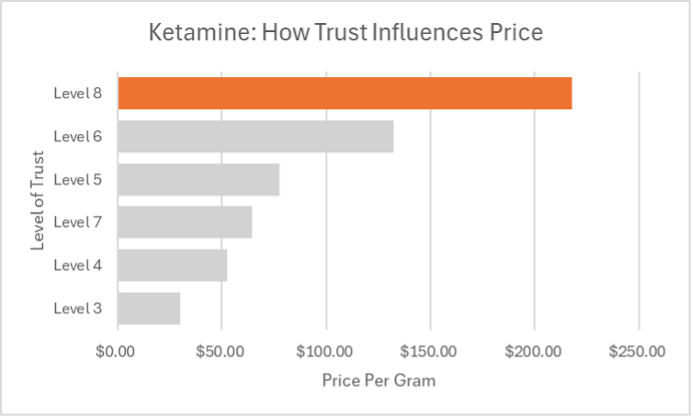Click the "Level 4" category label
The width and height of the screenshot is (693, 418).
click(78, 265)
